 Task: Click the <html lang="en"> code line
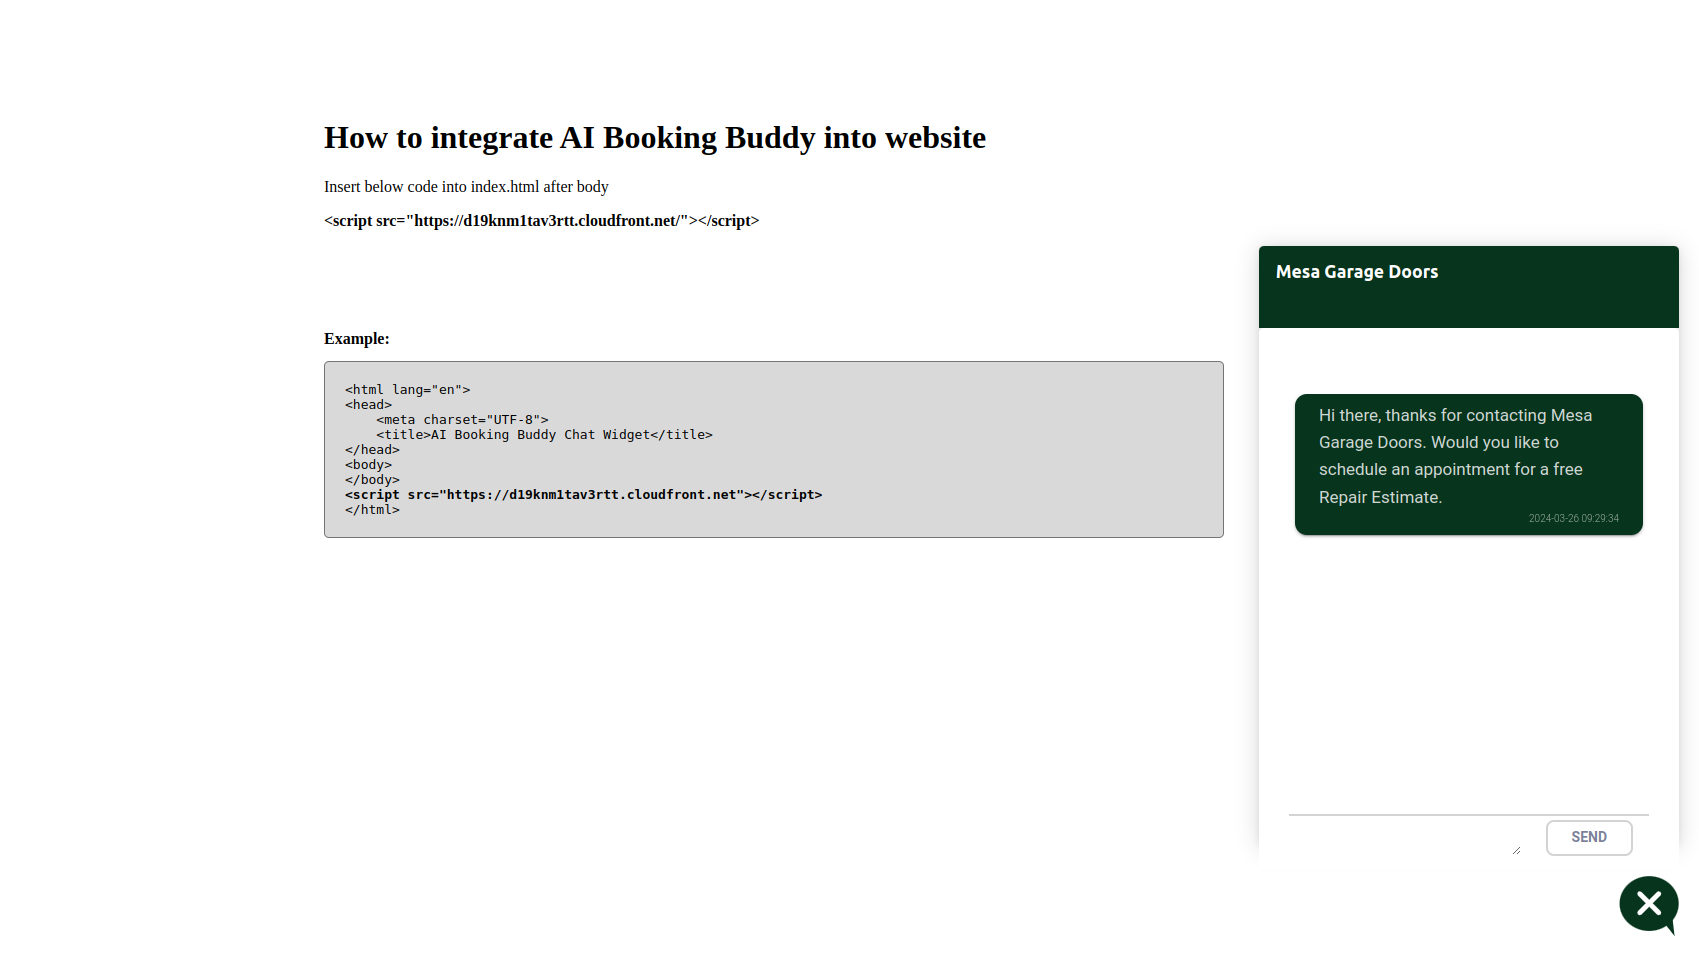407,390
